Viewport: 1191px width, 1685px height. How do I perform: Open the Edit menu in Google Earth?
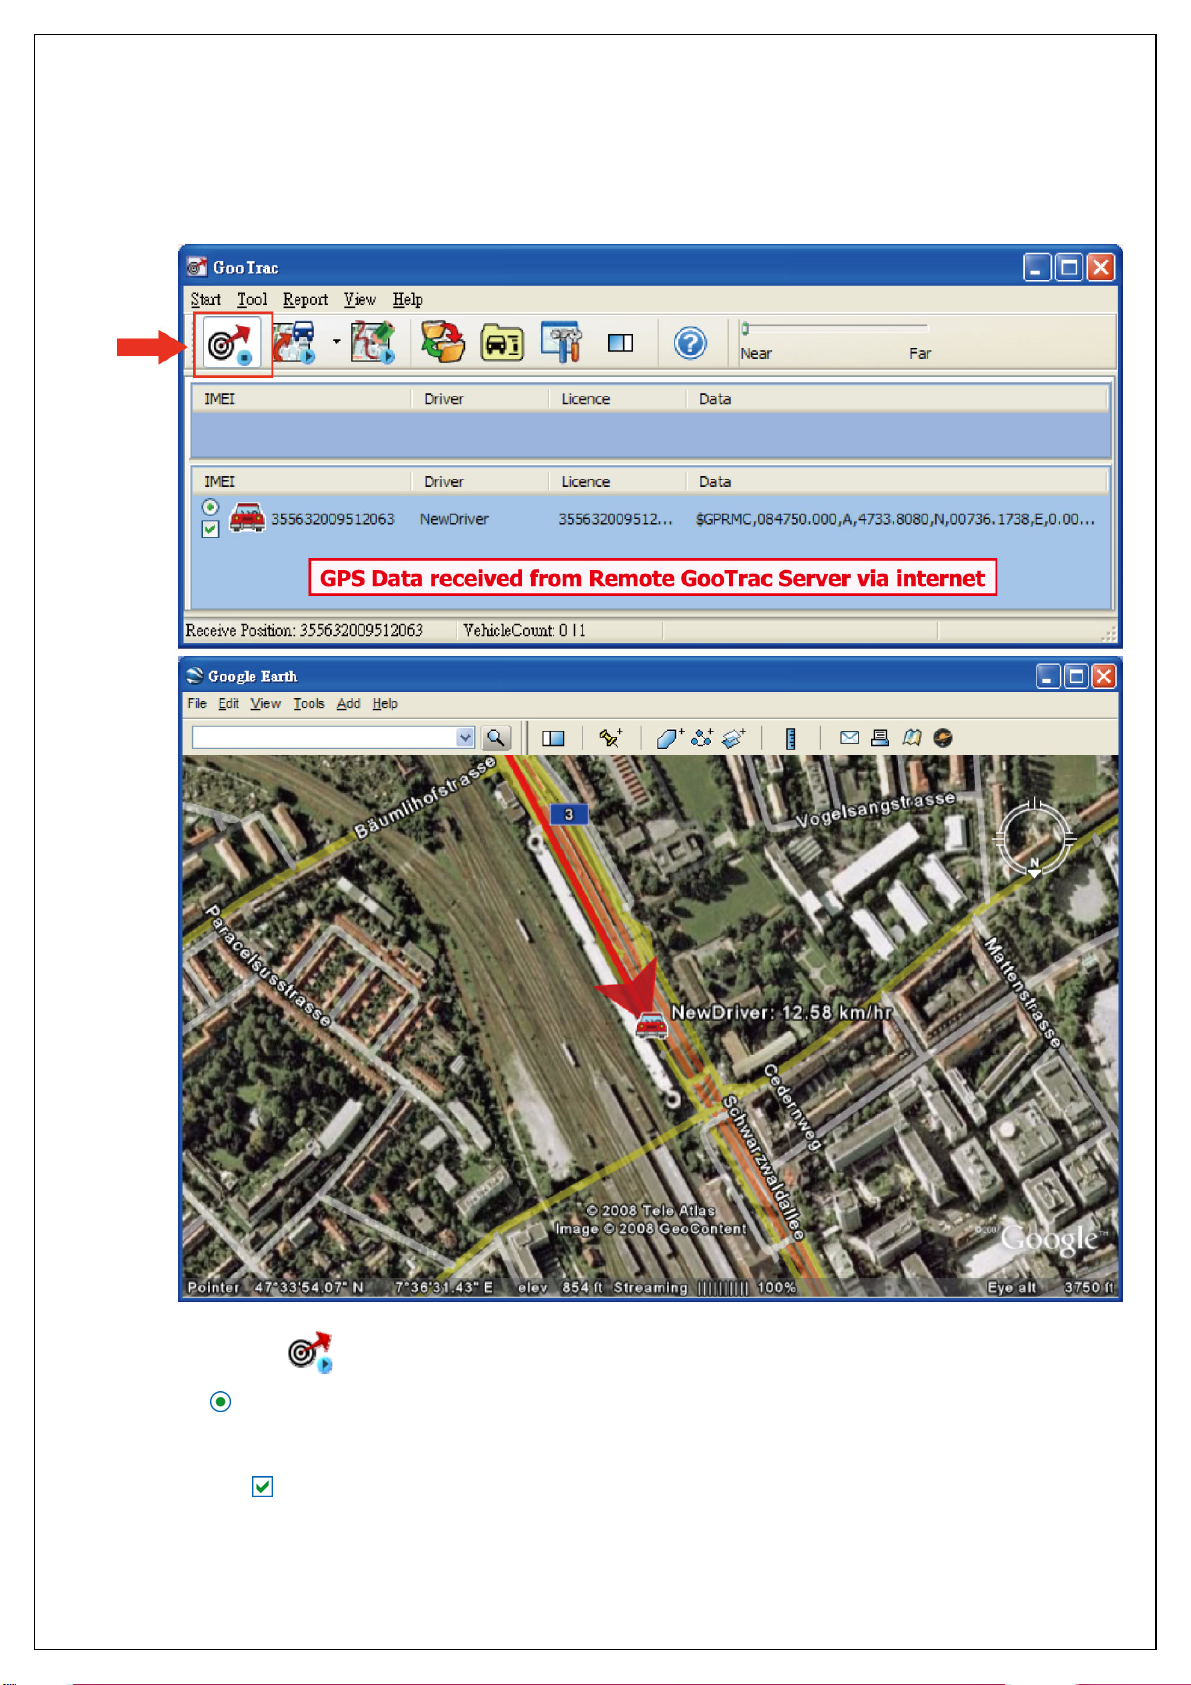229,703
